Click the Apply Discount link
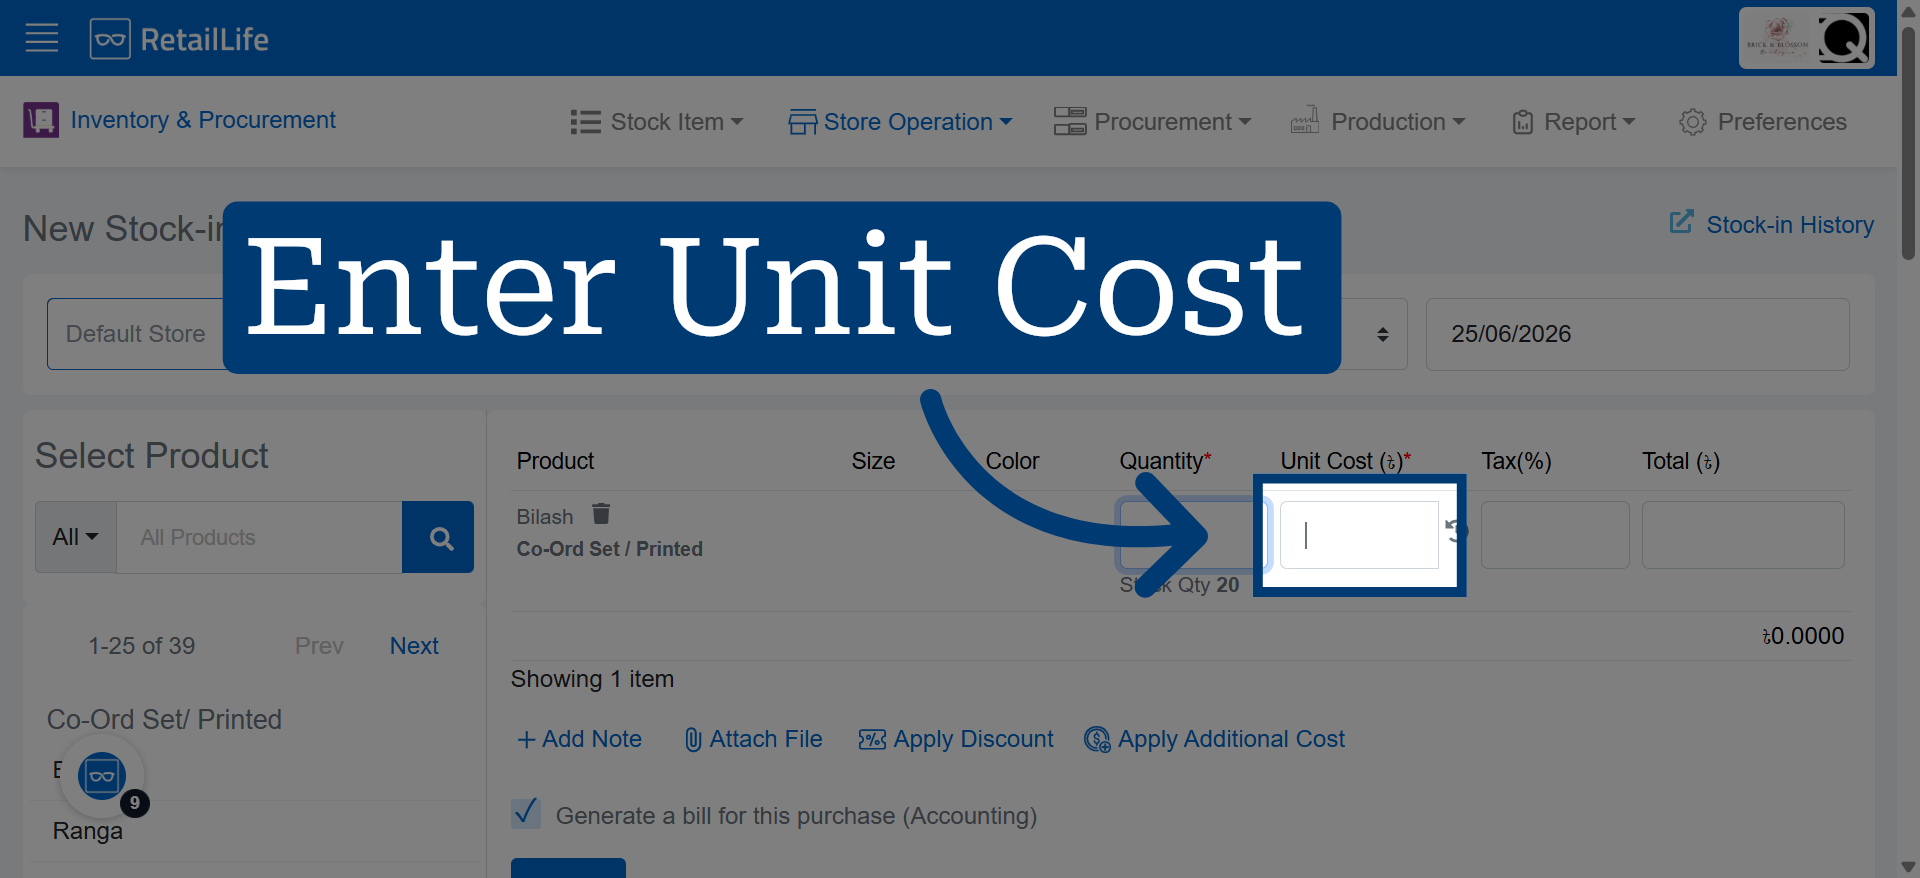 pos(956,739)
